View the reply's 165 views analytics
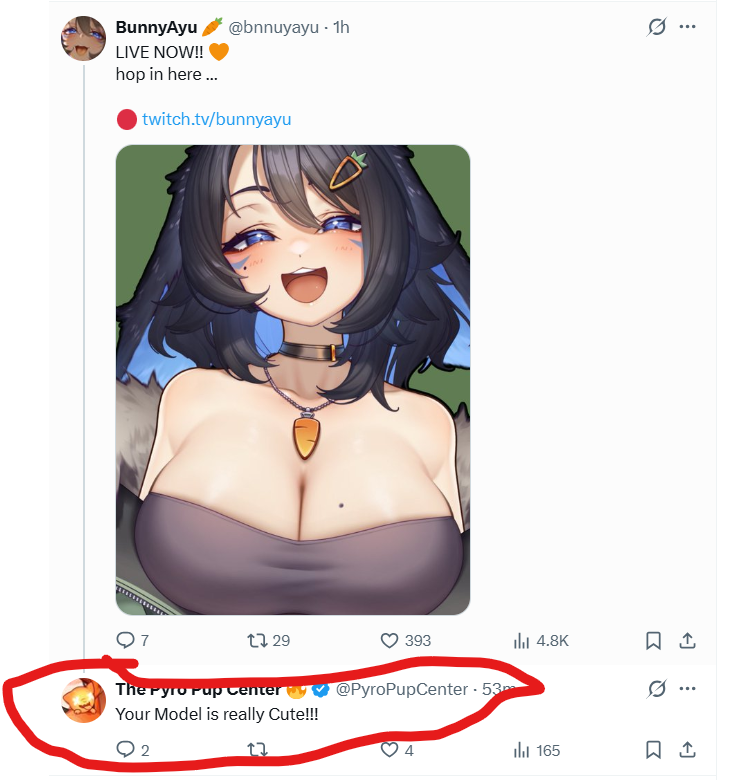 [x=537, y=750]
